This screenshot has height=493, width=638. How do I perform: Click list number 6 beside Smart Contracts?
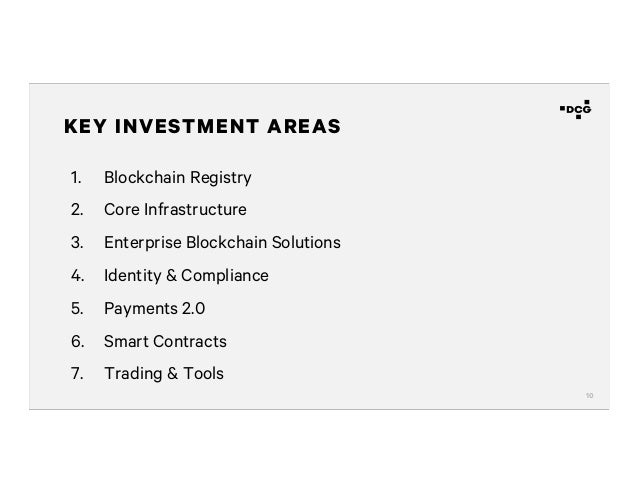click(76, 341)
